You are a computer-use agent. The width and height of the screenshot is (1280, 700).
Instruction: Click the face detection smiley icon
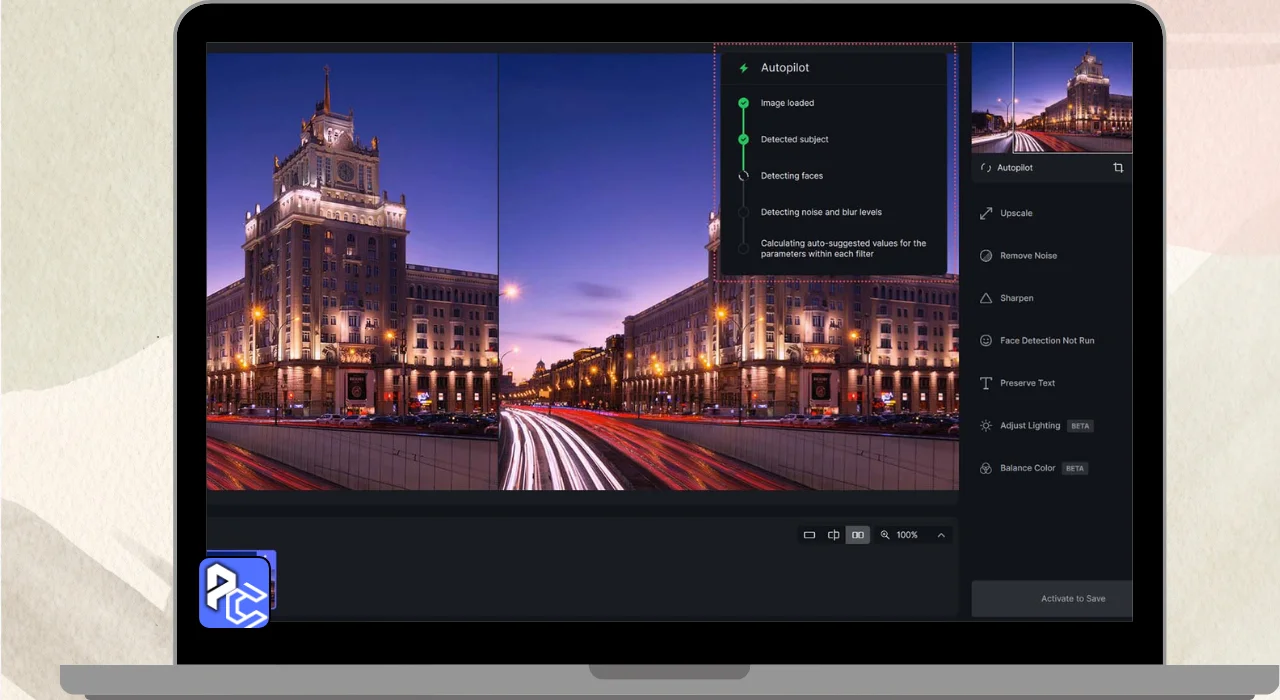click(x=986, y=341)
